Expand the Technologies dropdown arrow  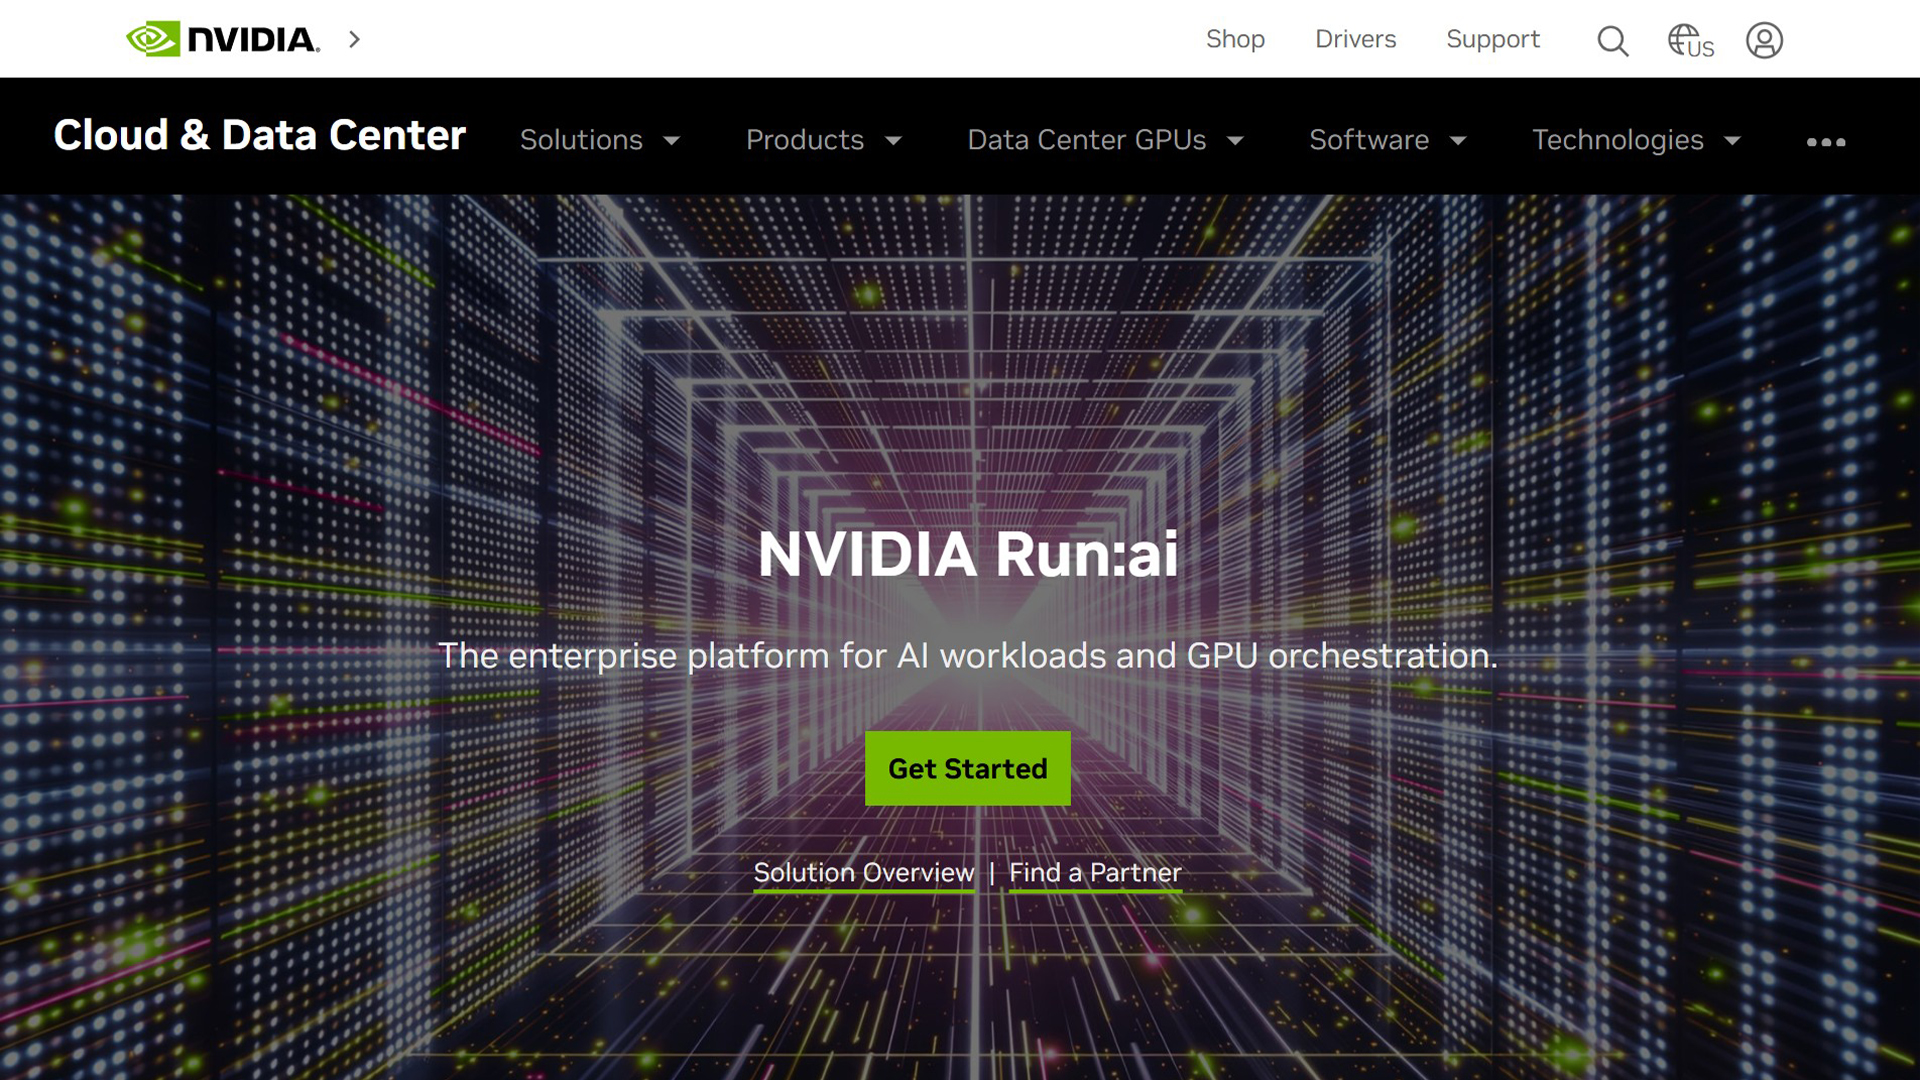tap(1733, 141)
